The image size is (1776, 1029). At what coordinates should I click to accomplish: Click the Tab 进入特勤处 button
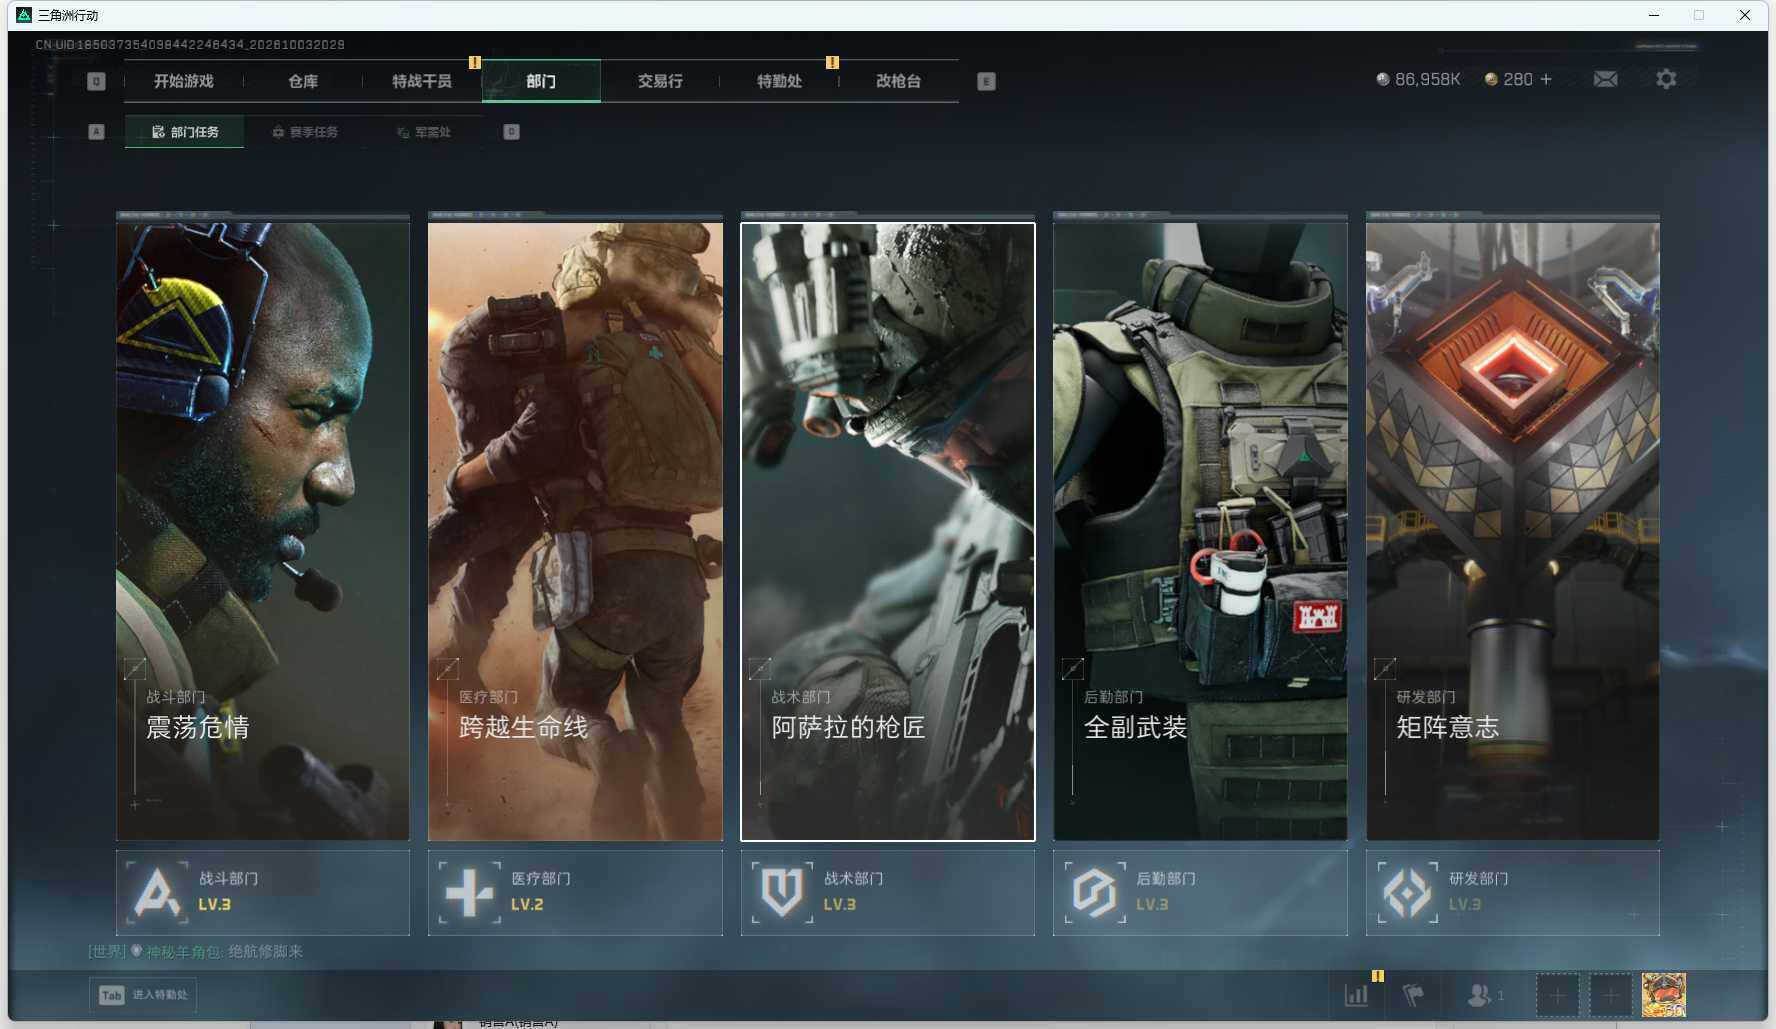point(143,995)
